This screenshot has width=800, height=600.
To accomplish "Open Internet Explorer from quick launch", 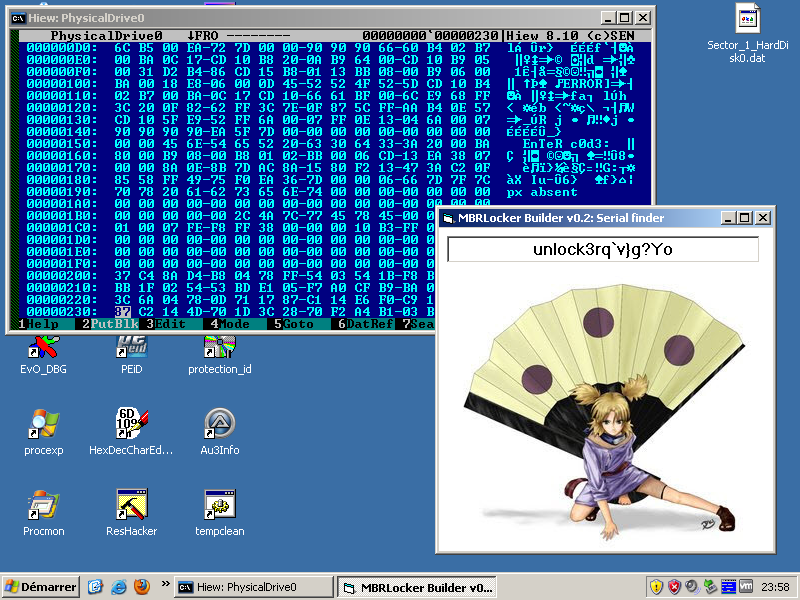I will pos(119,587).
